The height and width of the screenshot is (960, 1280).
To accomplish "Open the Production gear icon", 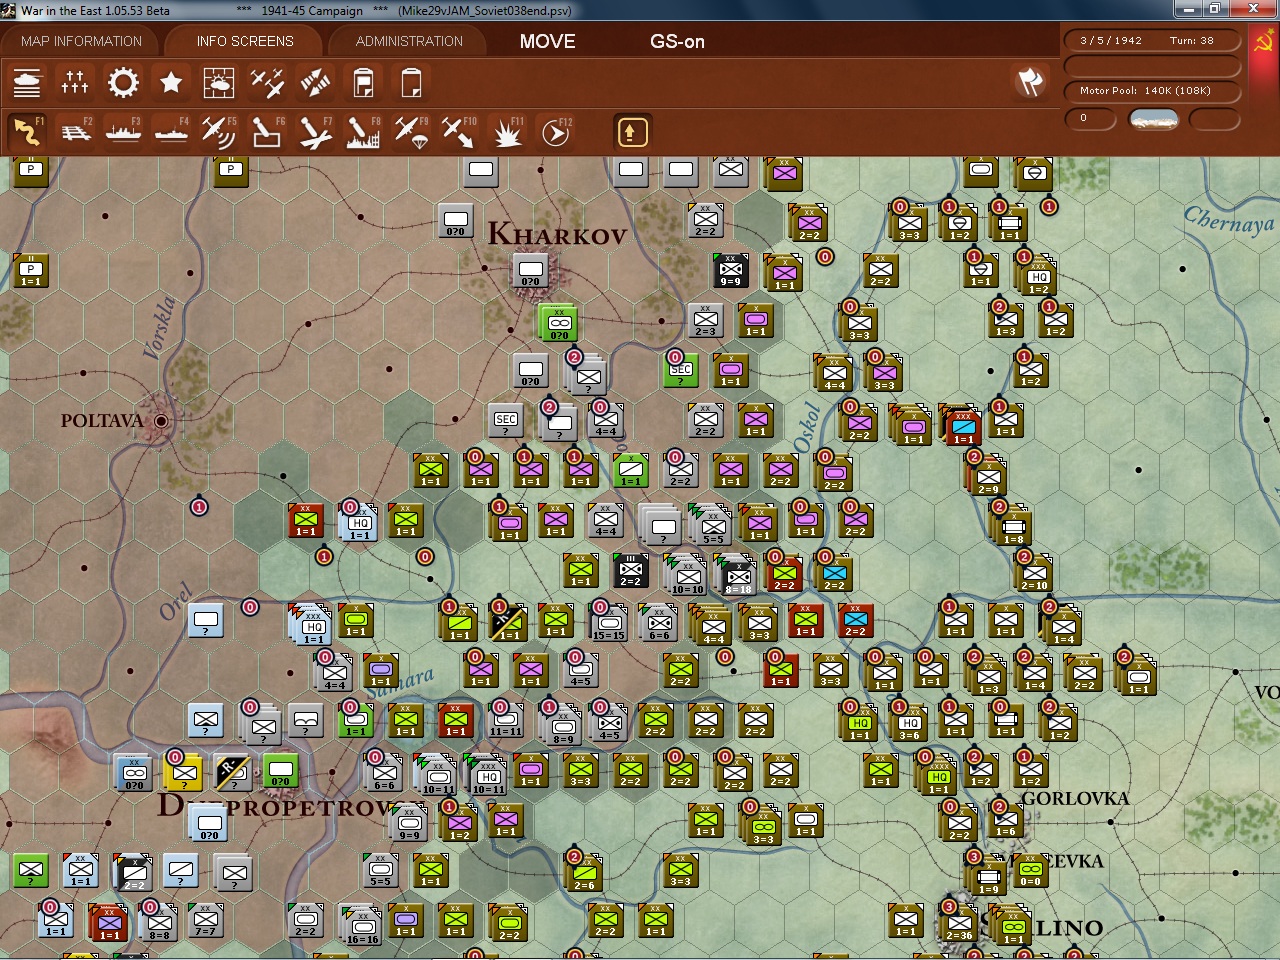I will pos(123,82).
